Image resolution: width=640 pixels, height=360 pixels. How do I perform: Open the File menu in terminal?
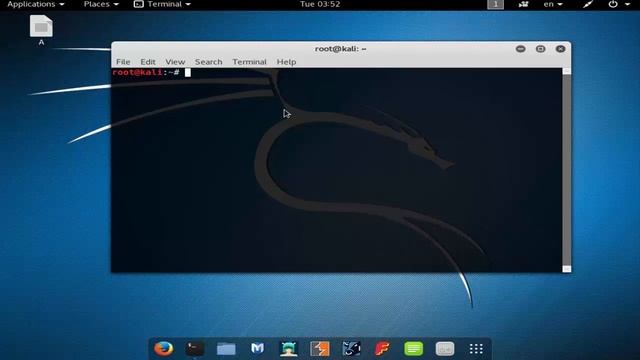pyautogui.click(x=123, y=62)
